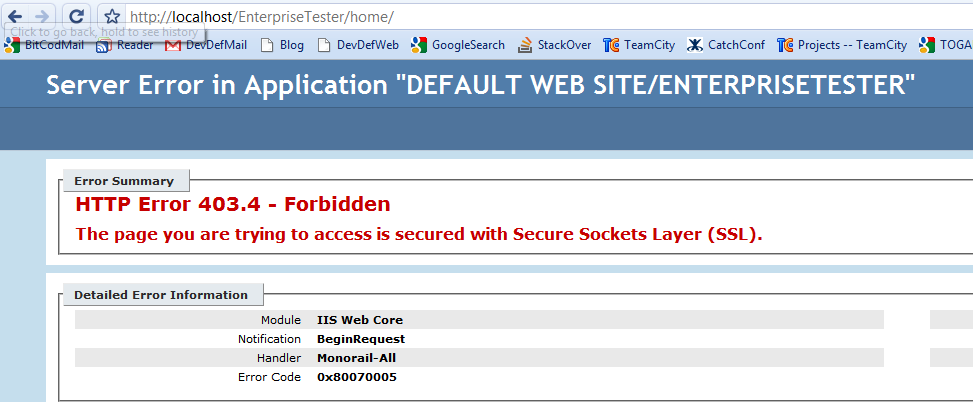This screenshot has width=974, height=402.
Task: Open the Projects -- TeamCity bookmark
Action: click(x=843, y=45)
